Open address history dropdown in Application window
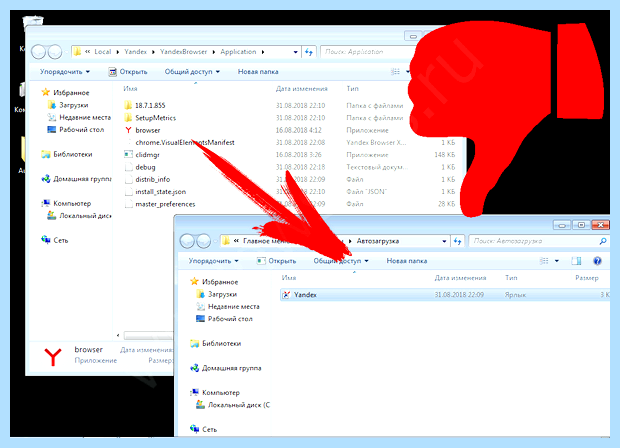 (295, 52)
